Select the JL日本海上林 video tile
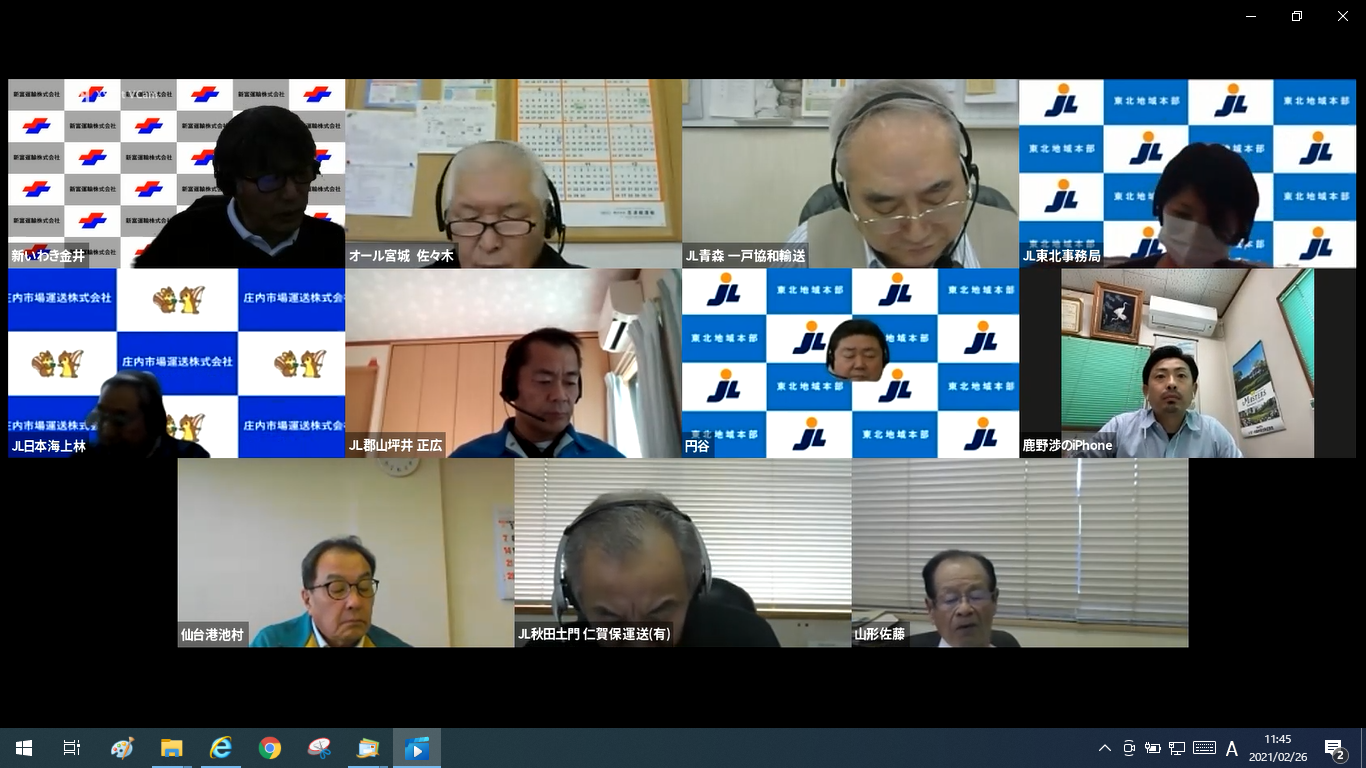The image size is (1366, 768). pyautogui.click(x=177, y=363)
